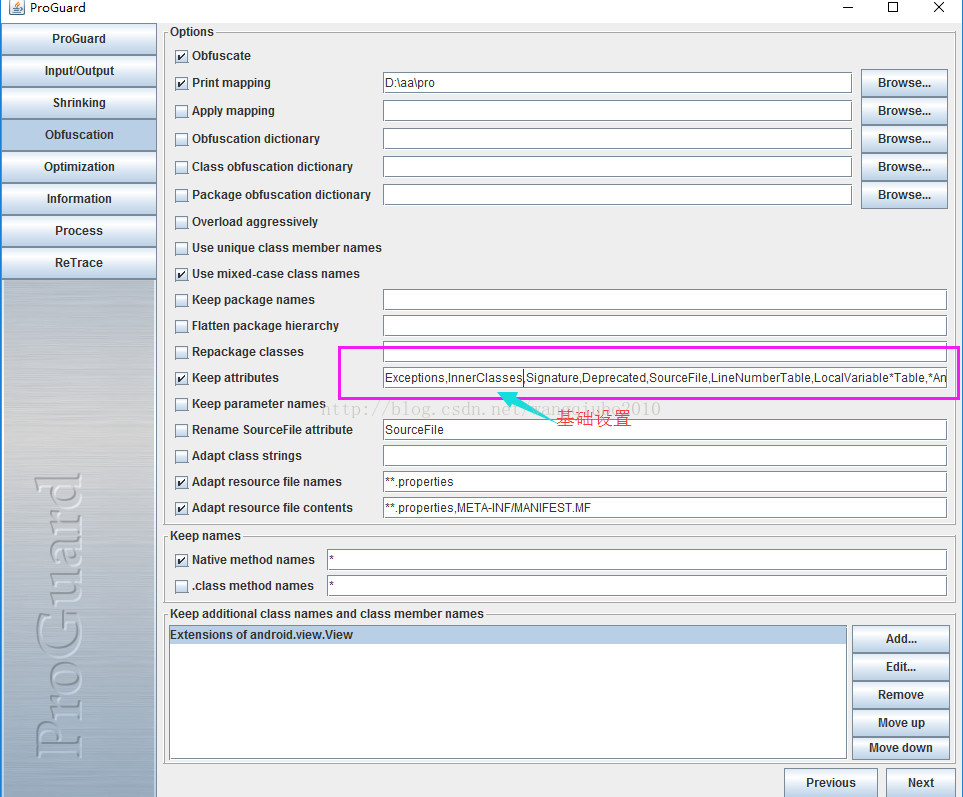Enable Adapt class strings

pos(181,457)
